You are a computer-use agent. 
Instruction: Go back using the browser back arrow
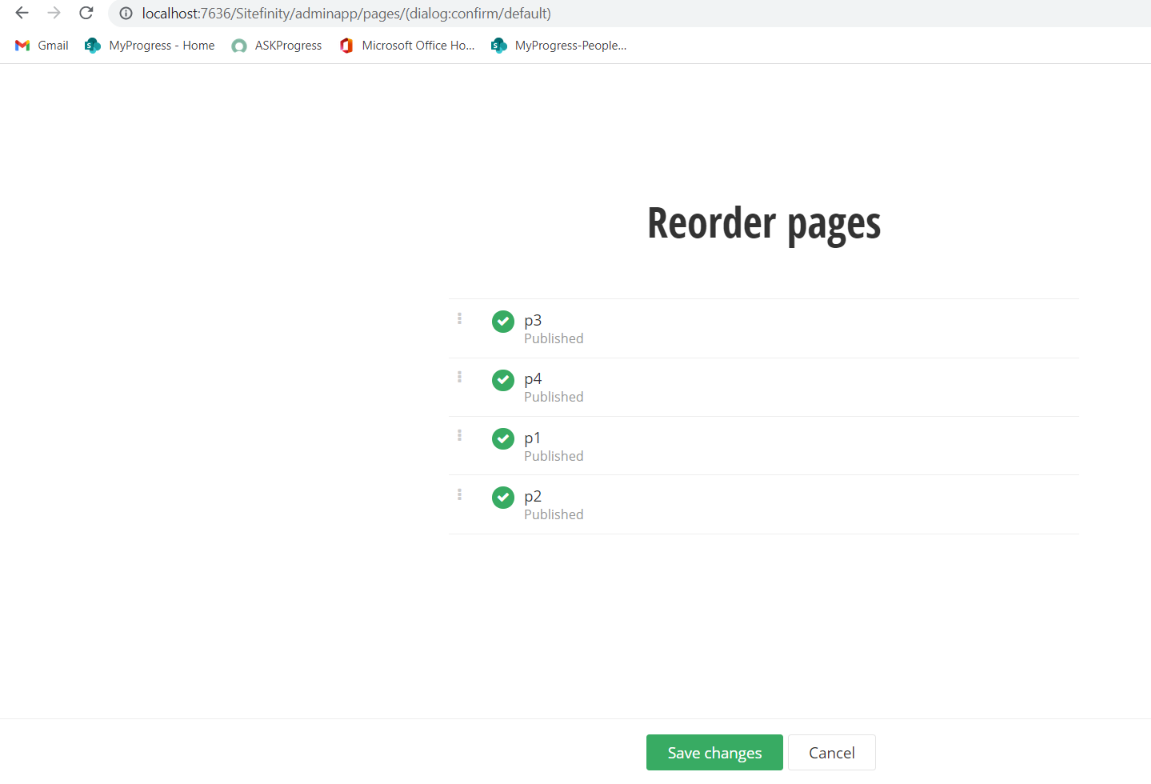pos(22,13)
